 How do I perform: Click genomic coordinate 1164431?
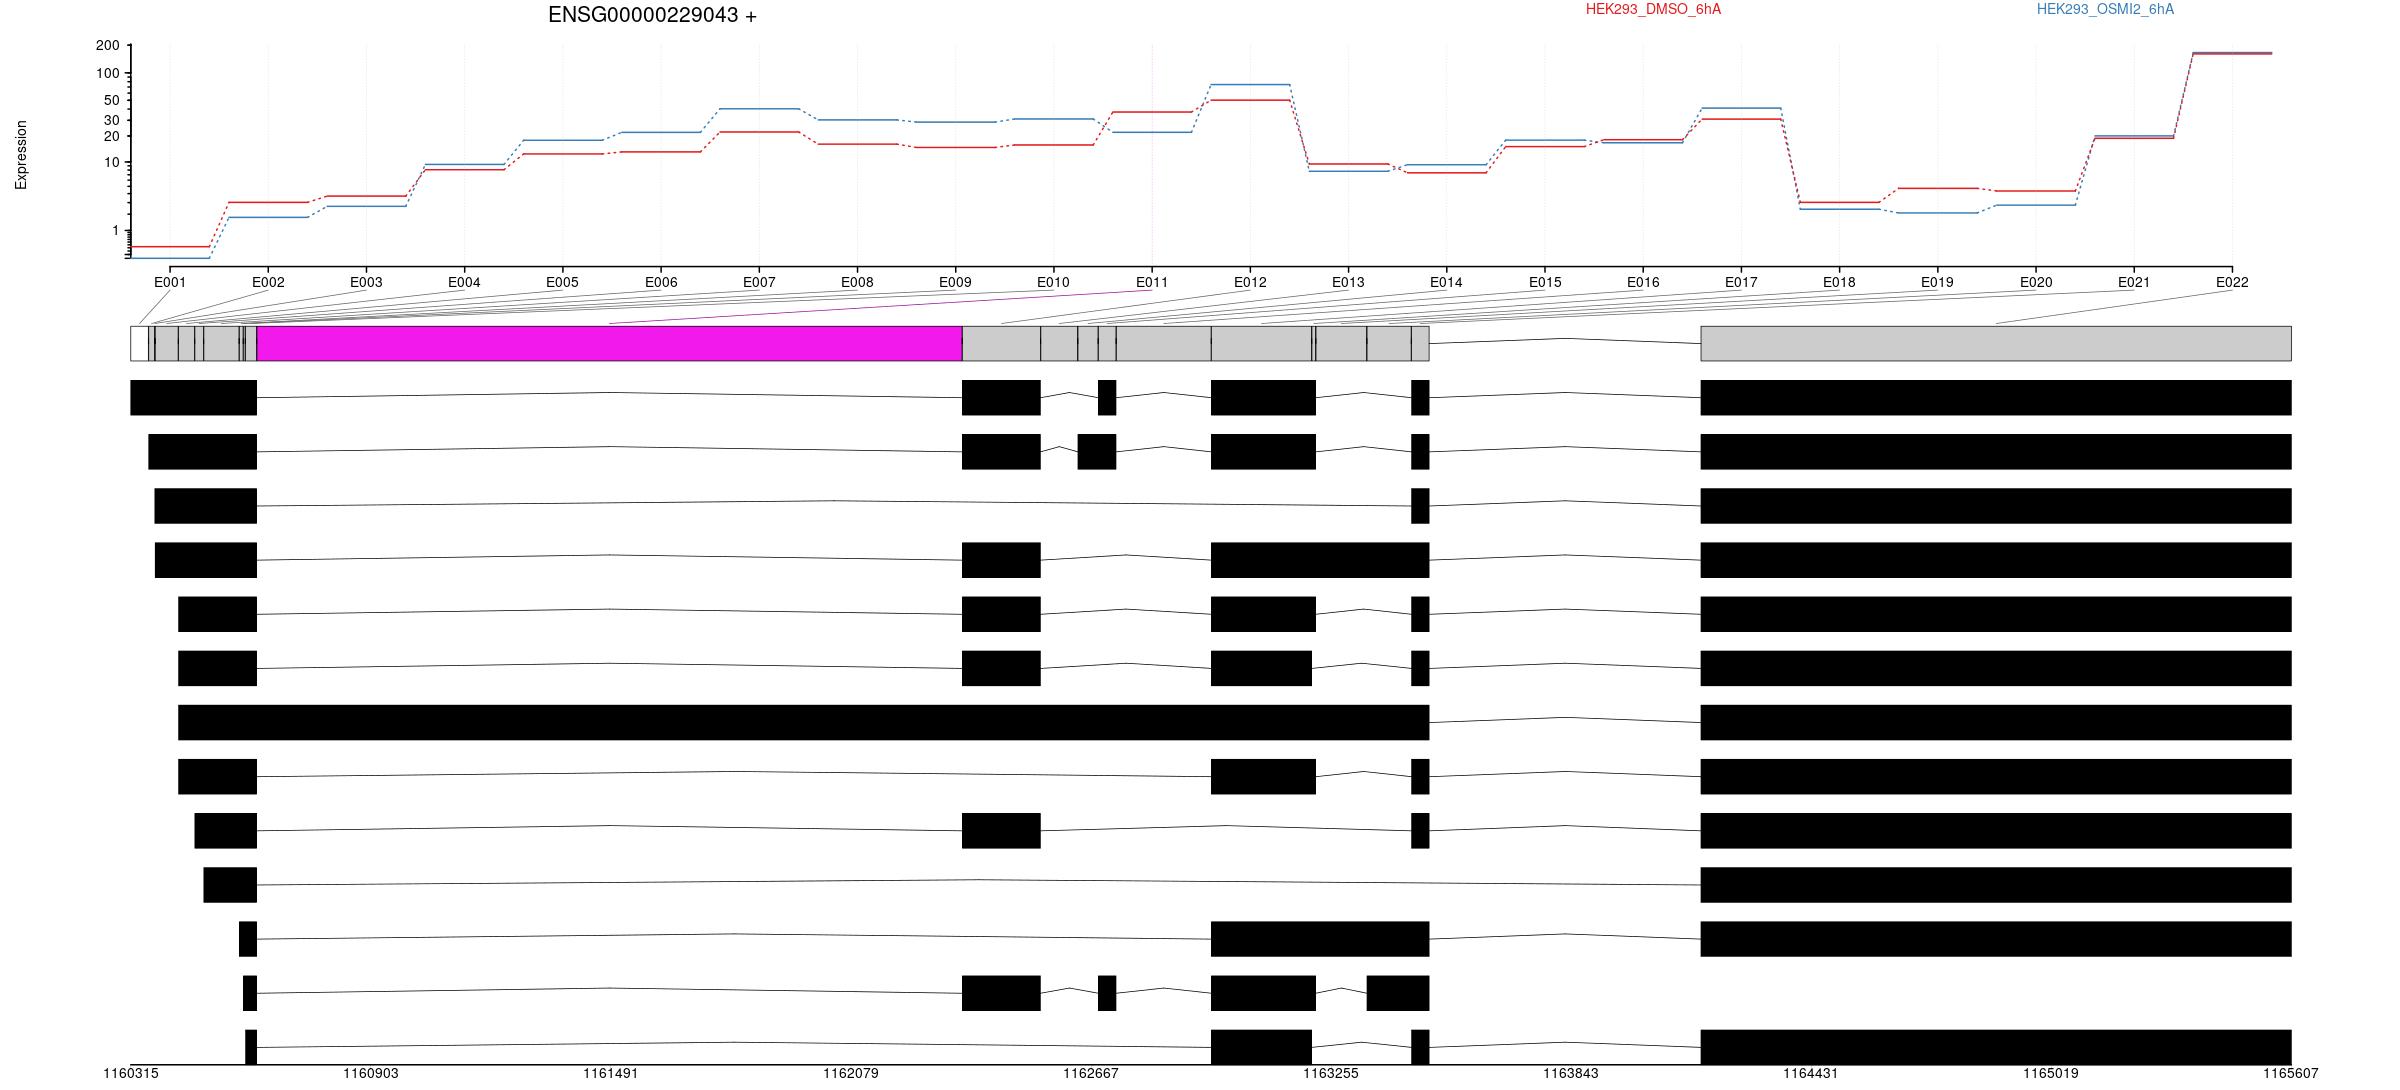(x=1811, y=1074)
